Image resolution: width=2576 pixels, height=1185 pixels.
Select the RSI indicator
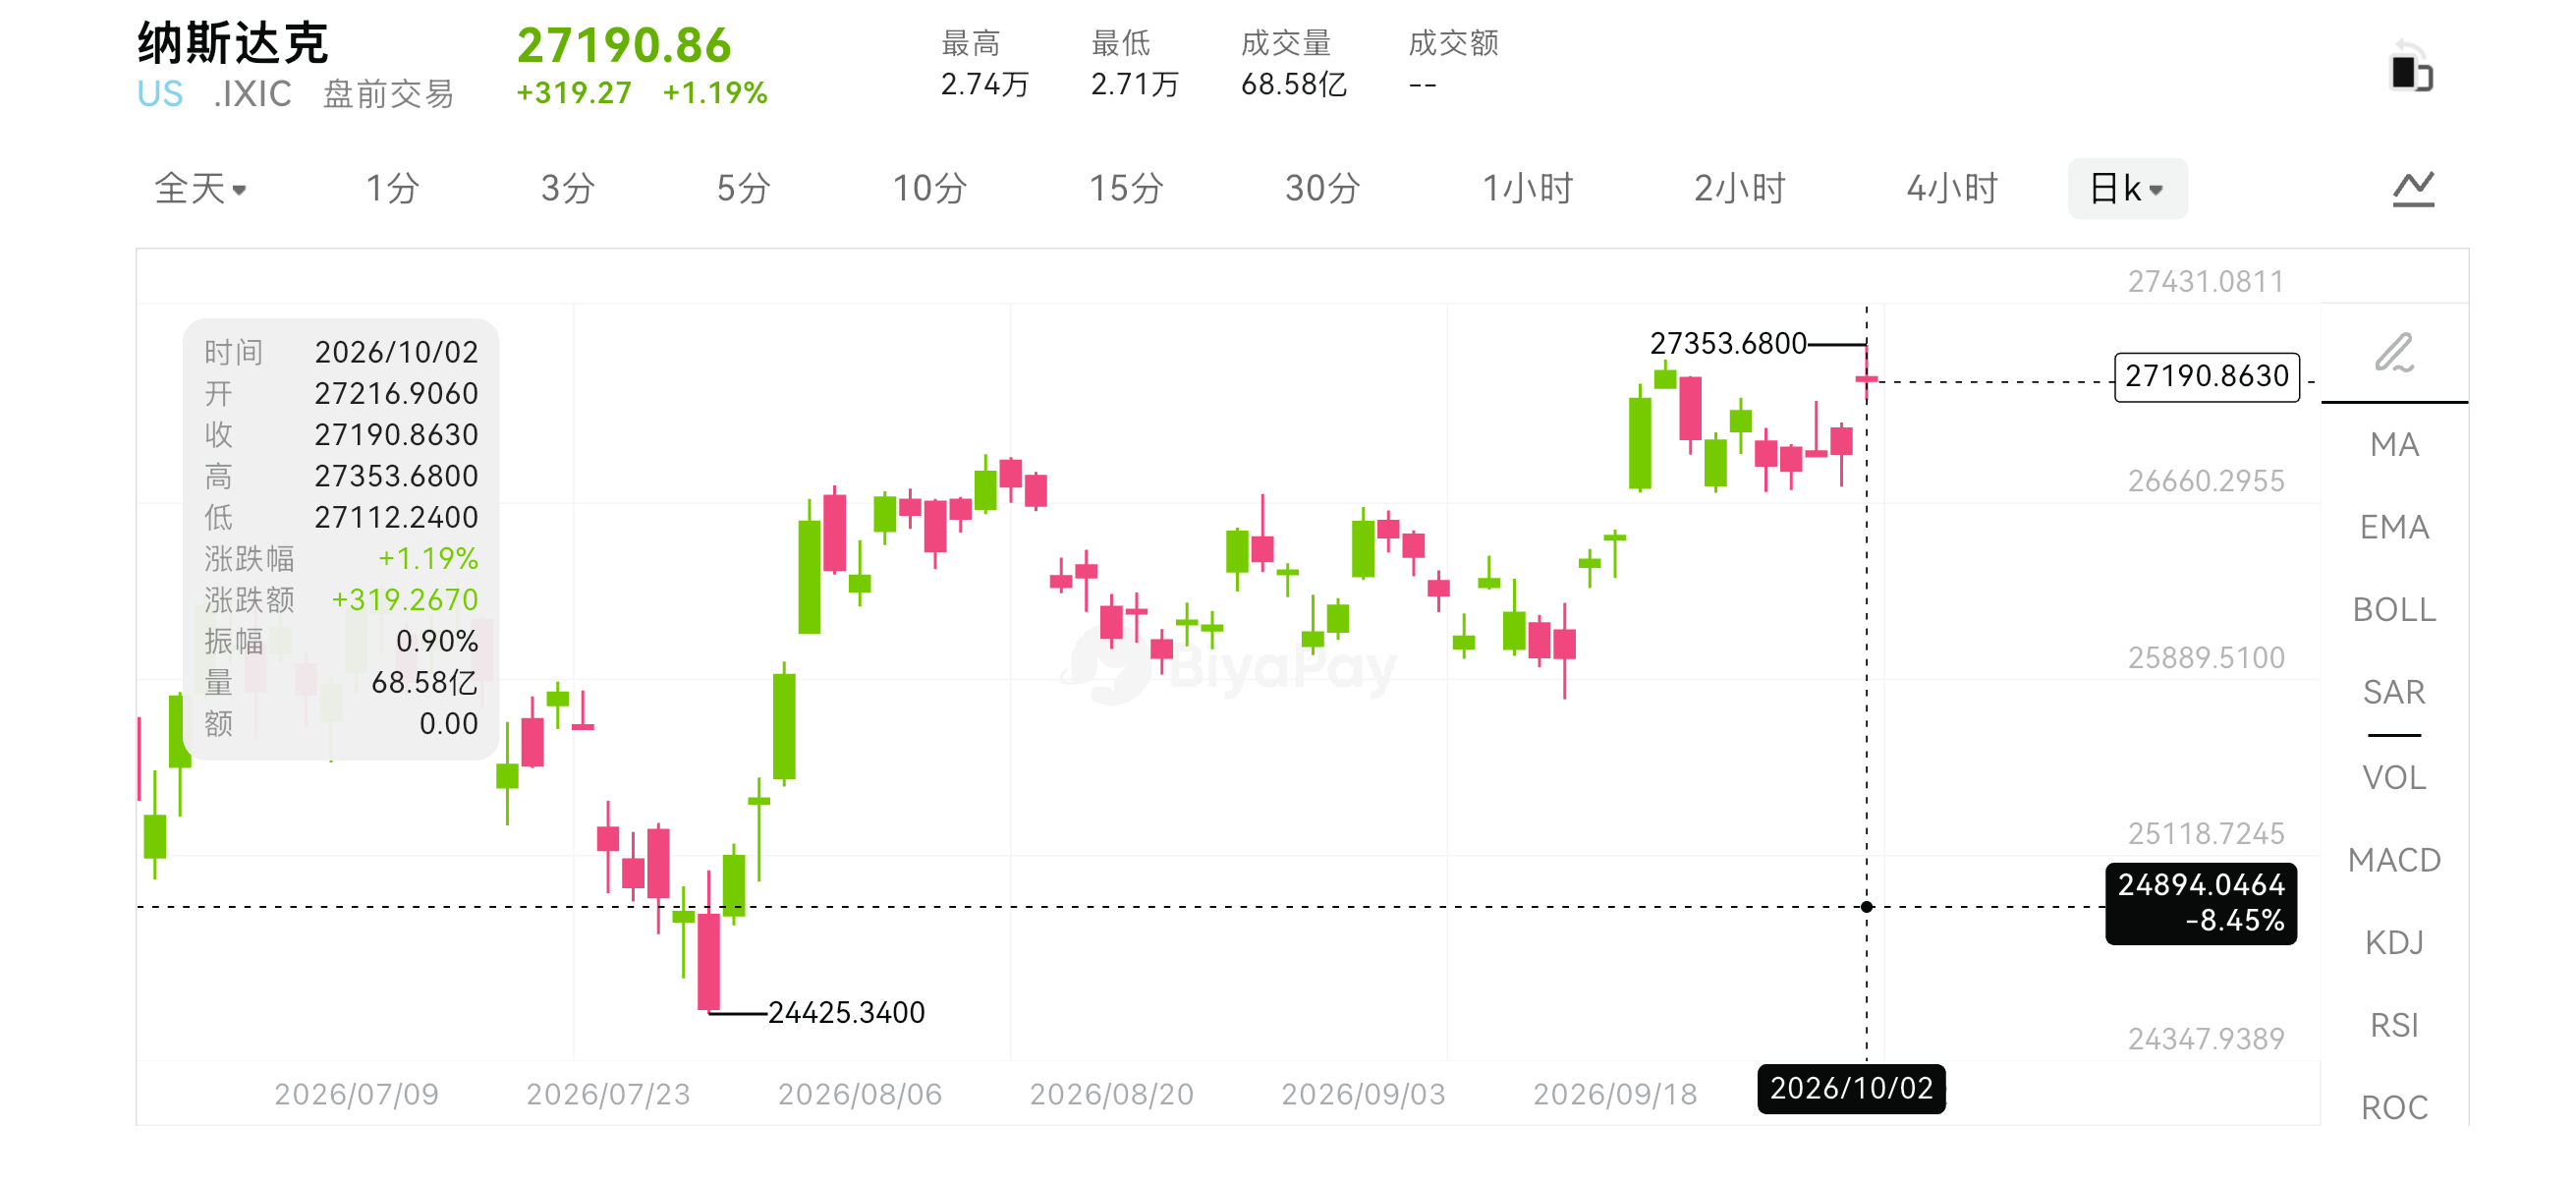coord(2394,1025)
